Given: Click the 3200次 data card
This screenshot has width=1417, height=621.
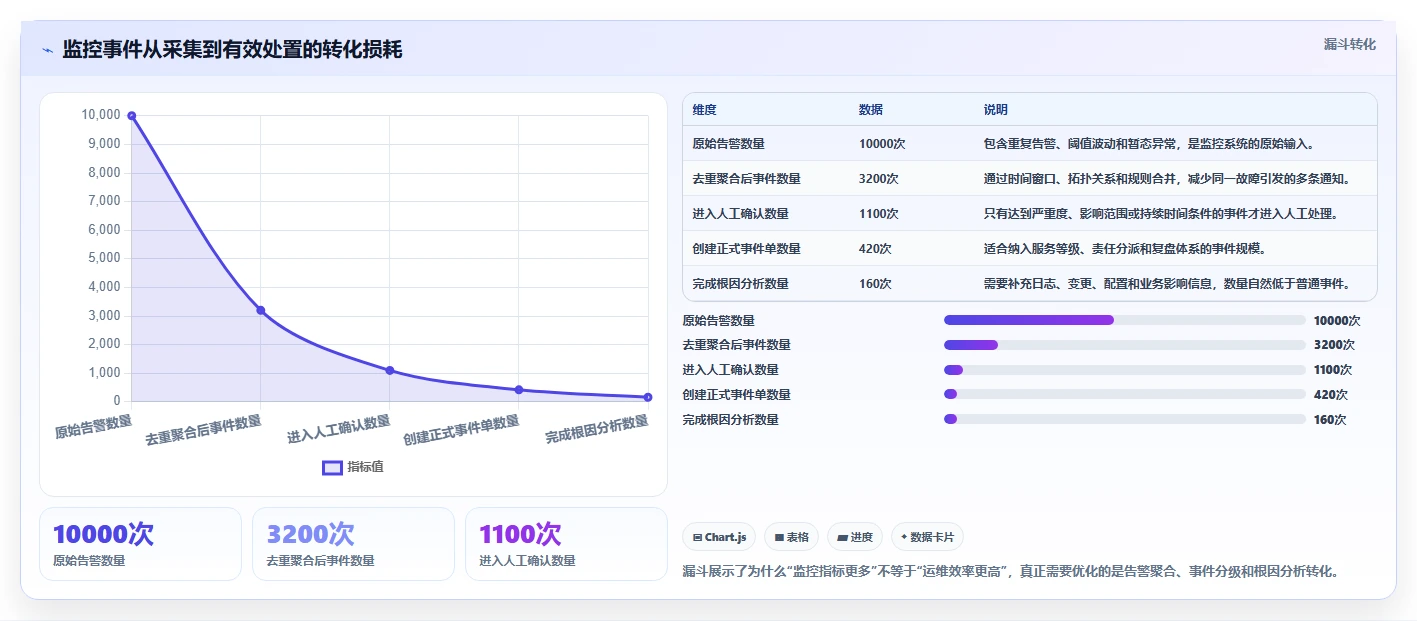Looking at the screenshot, I should tap(353, 544).
